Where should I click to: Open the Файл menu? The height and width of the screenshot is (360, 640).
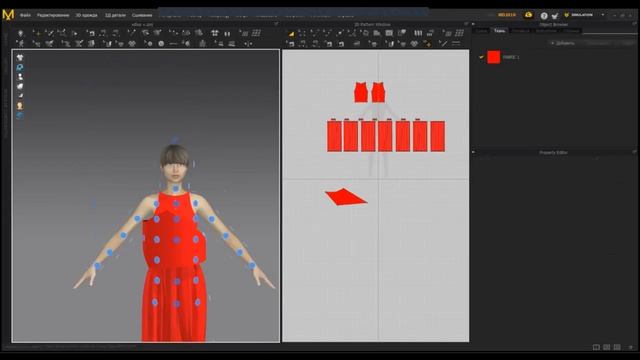tap(25, 15)
